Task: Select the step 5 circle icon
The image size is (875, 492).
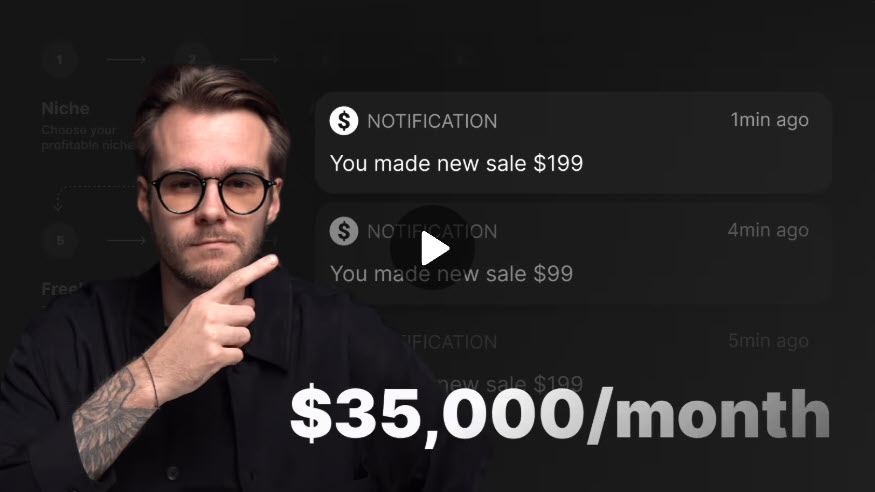Action: coord(59,240)
